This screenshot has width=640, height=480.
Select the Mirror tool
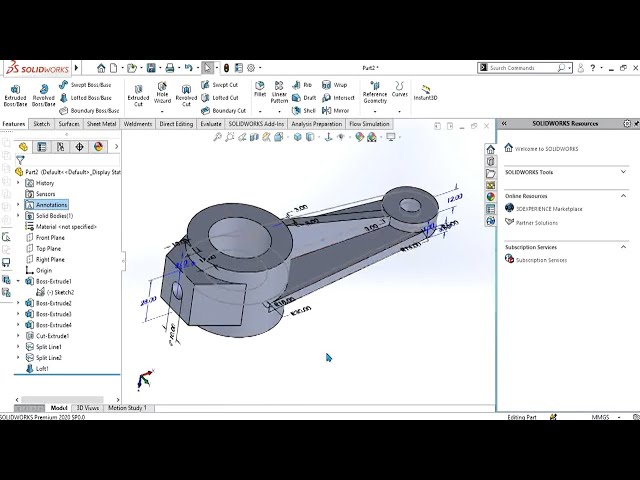click(x=336, y=111)
